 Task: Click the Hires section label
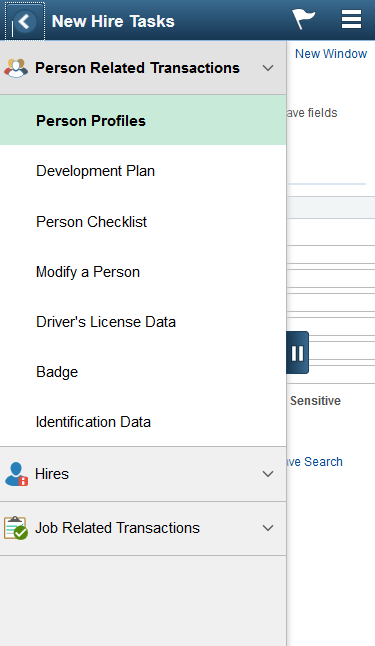pos(52,474)
